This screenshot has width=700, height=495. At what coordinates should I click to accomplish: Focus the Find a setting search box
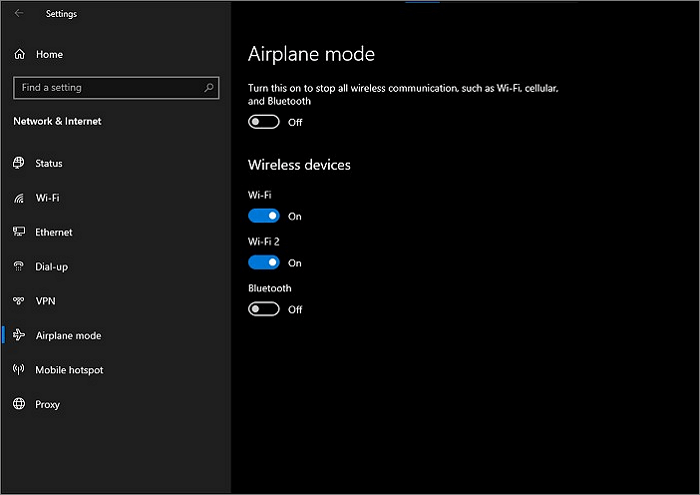tap(116, 87)
